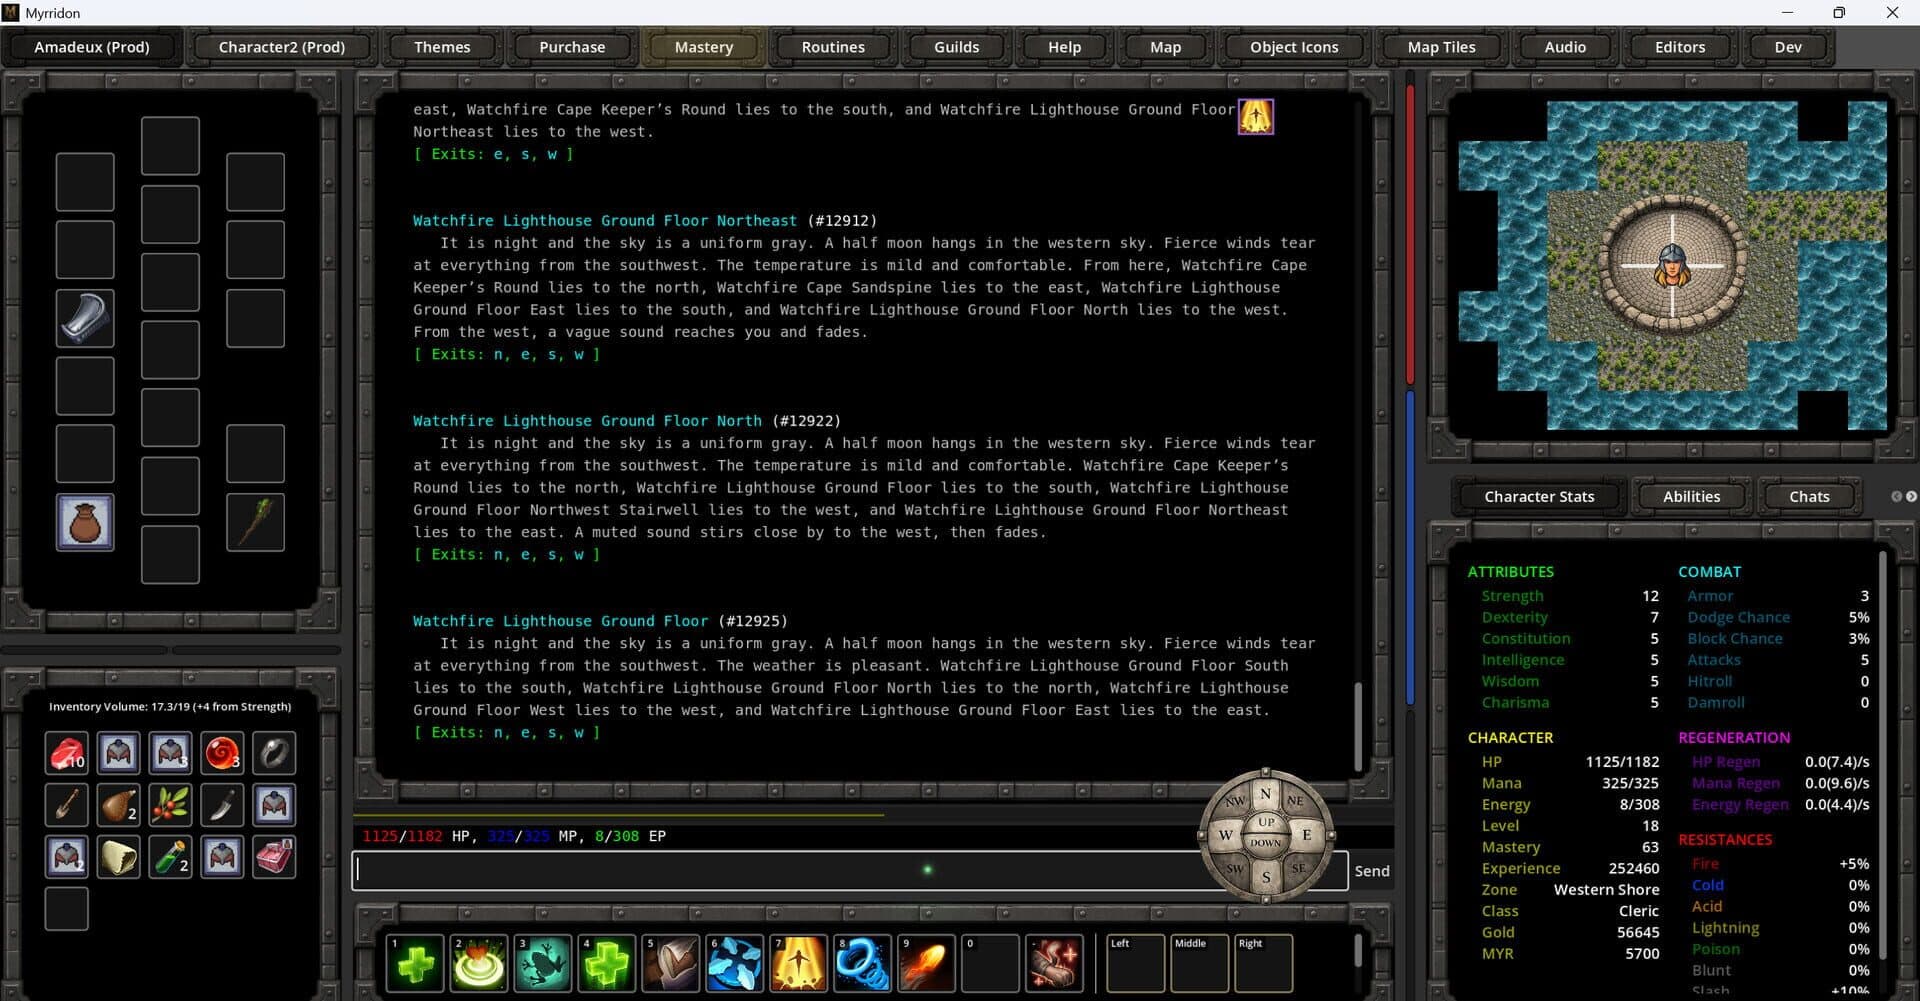Activate the golden ascension spell in slot 7

click(x=799, y=963)
